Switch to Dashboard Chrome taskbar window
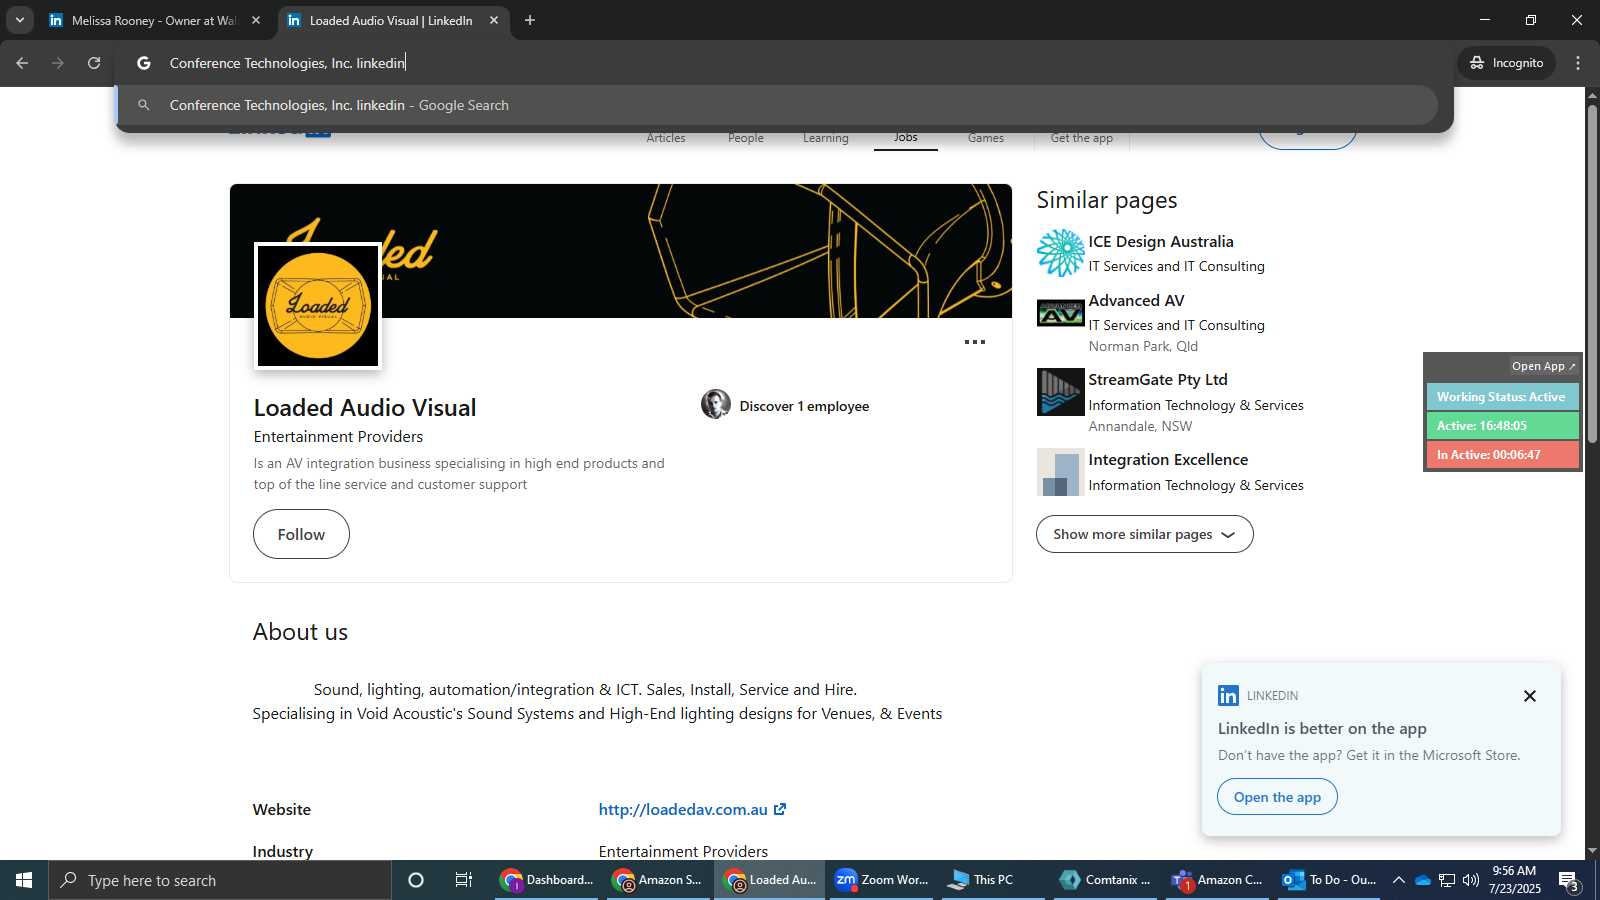This screenshot has height=900, width=1600. point(548,880)
